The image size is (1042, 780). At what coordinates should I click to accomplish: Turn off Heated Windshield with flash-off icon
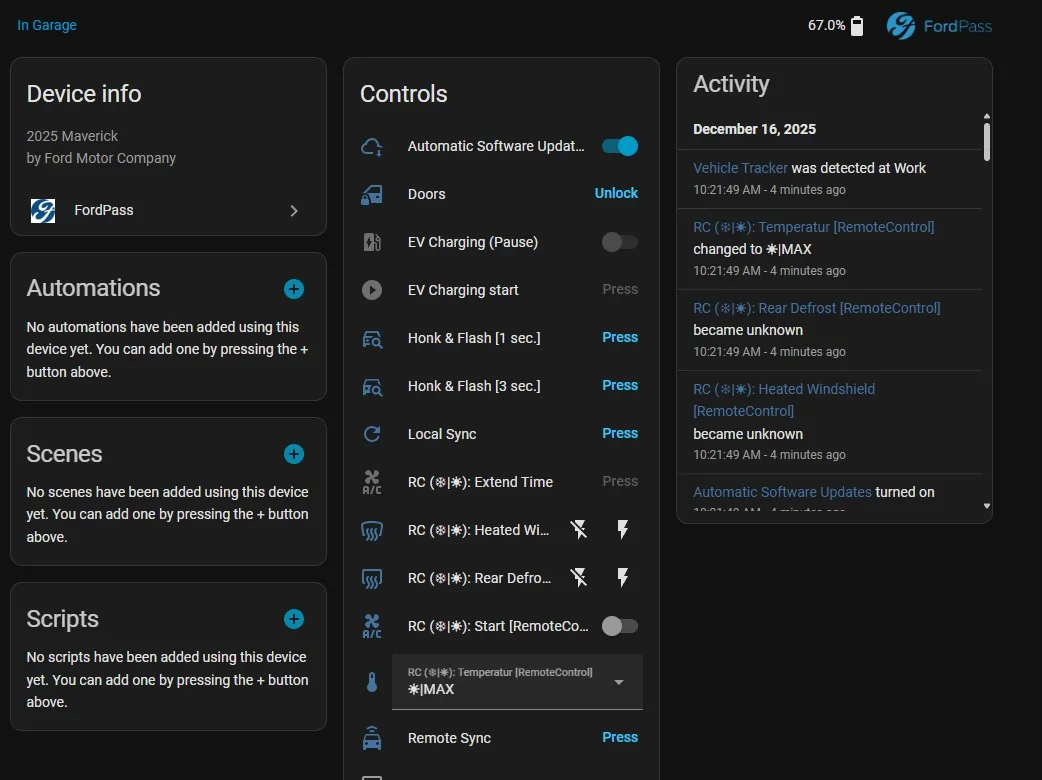tap(579, 530)
